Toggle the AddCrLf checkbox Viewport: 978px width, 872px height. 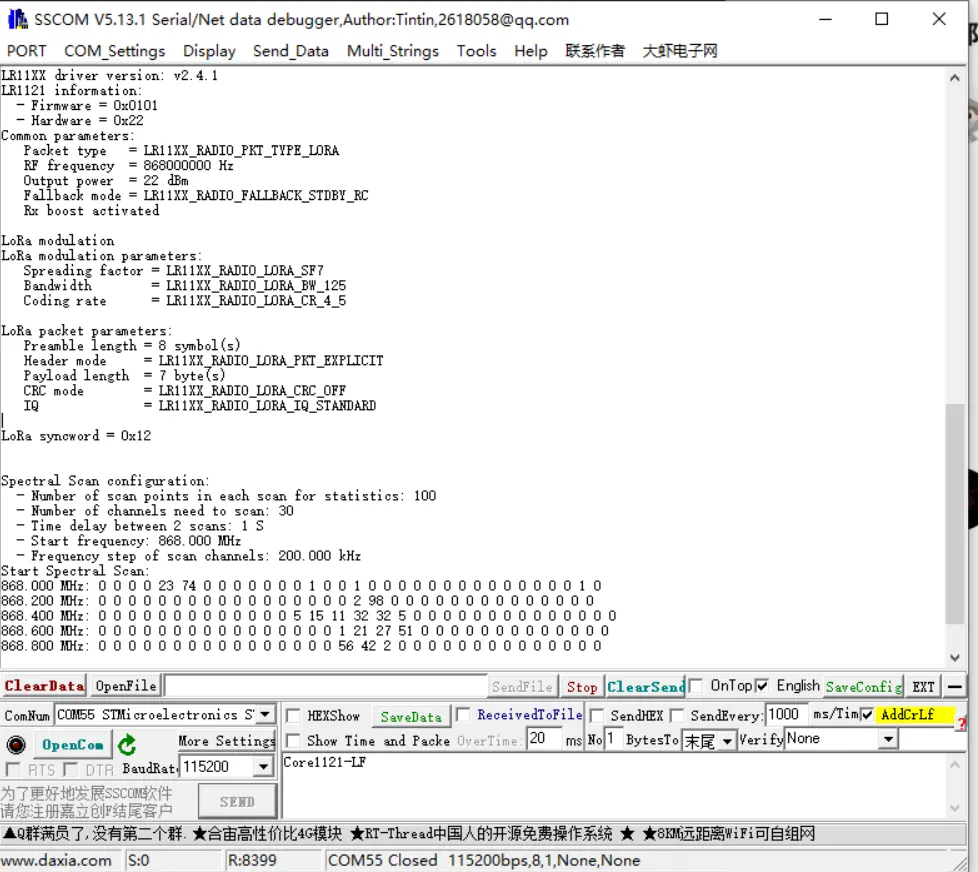click(867, 715)
